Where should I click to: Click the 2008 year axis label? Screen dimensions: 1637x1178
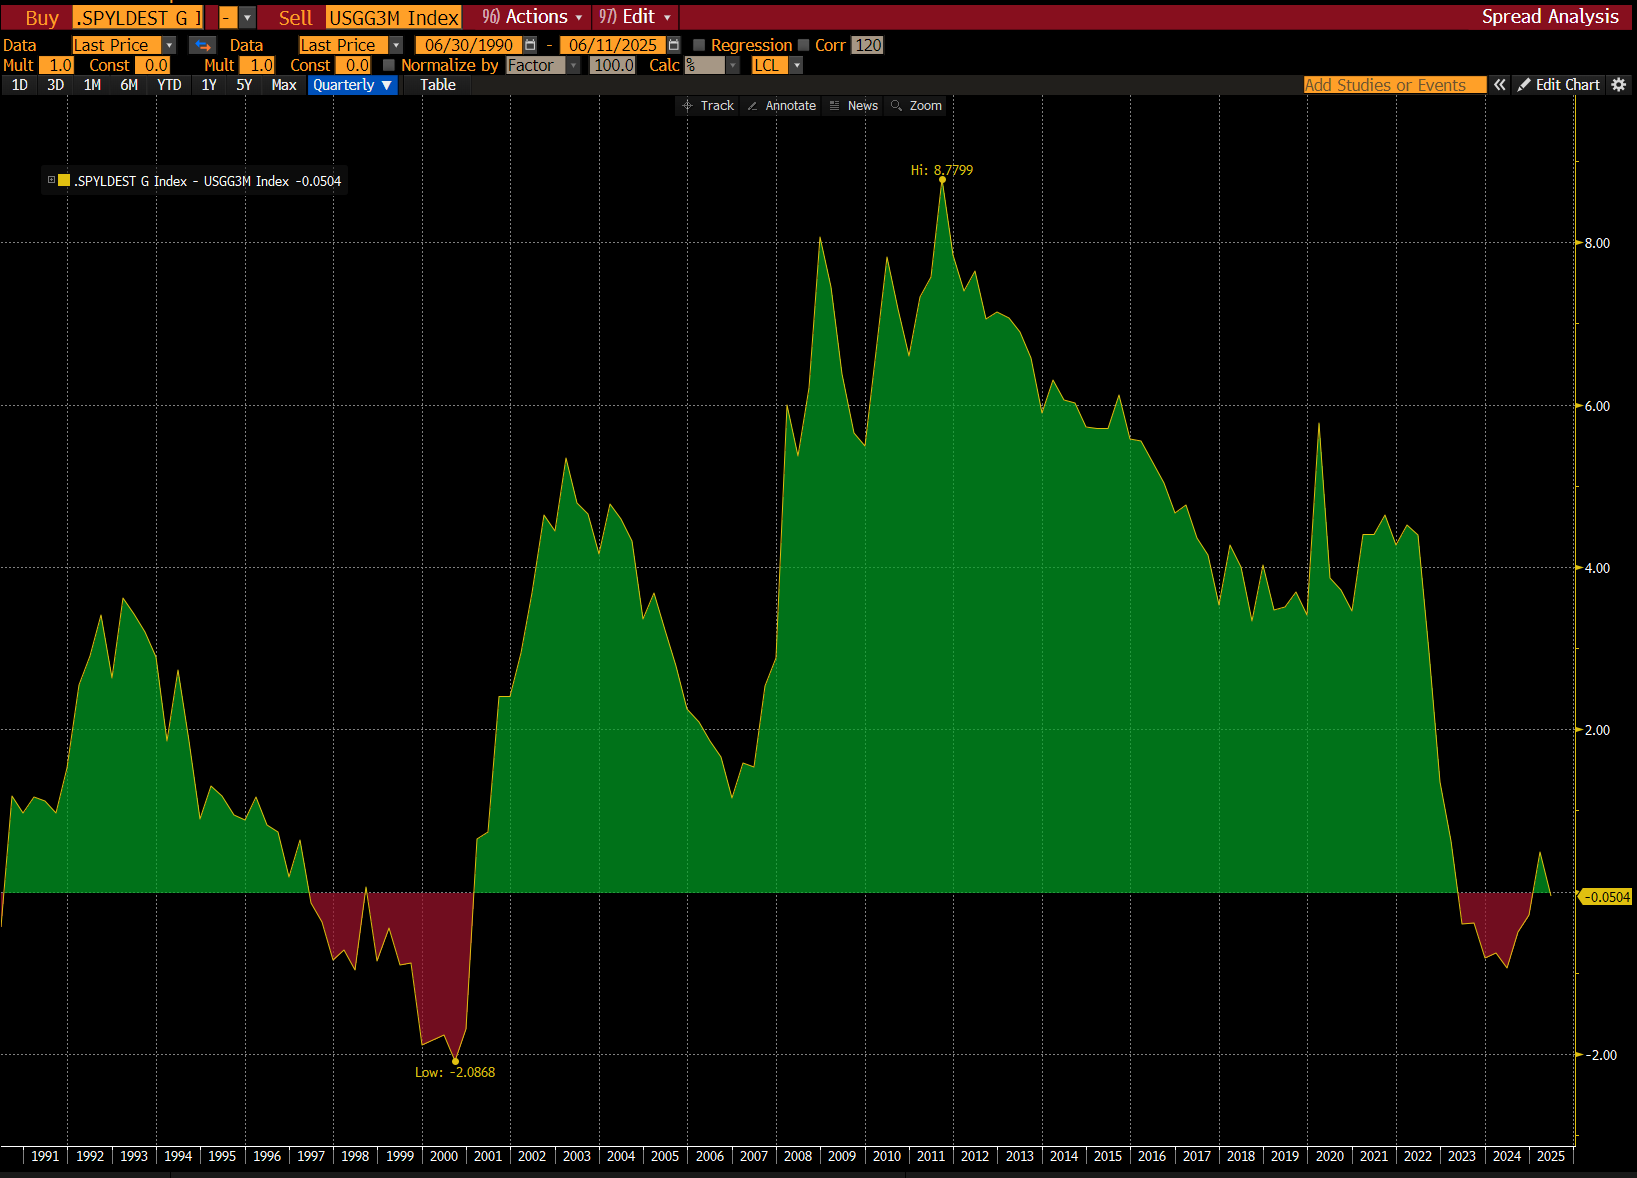[x=798, y=1156]
